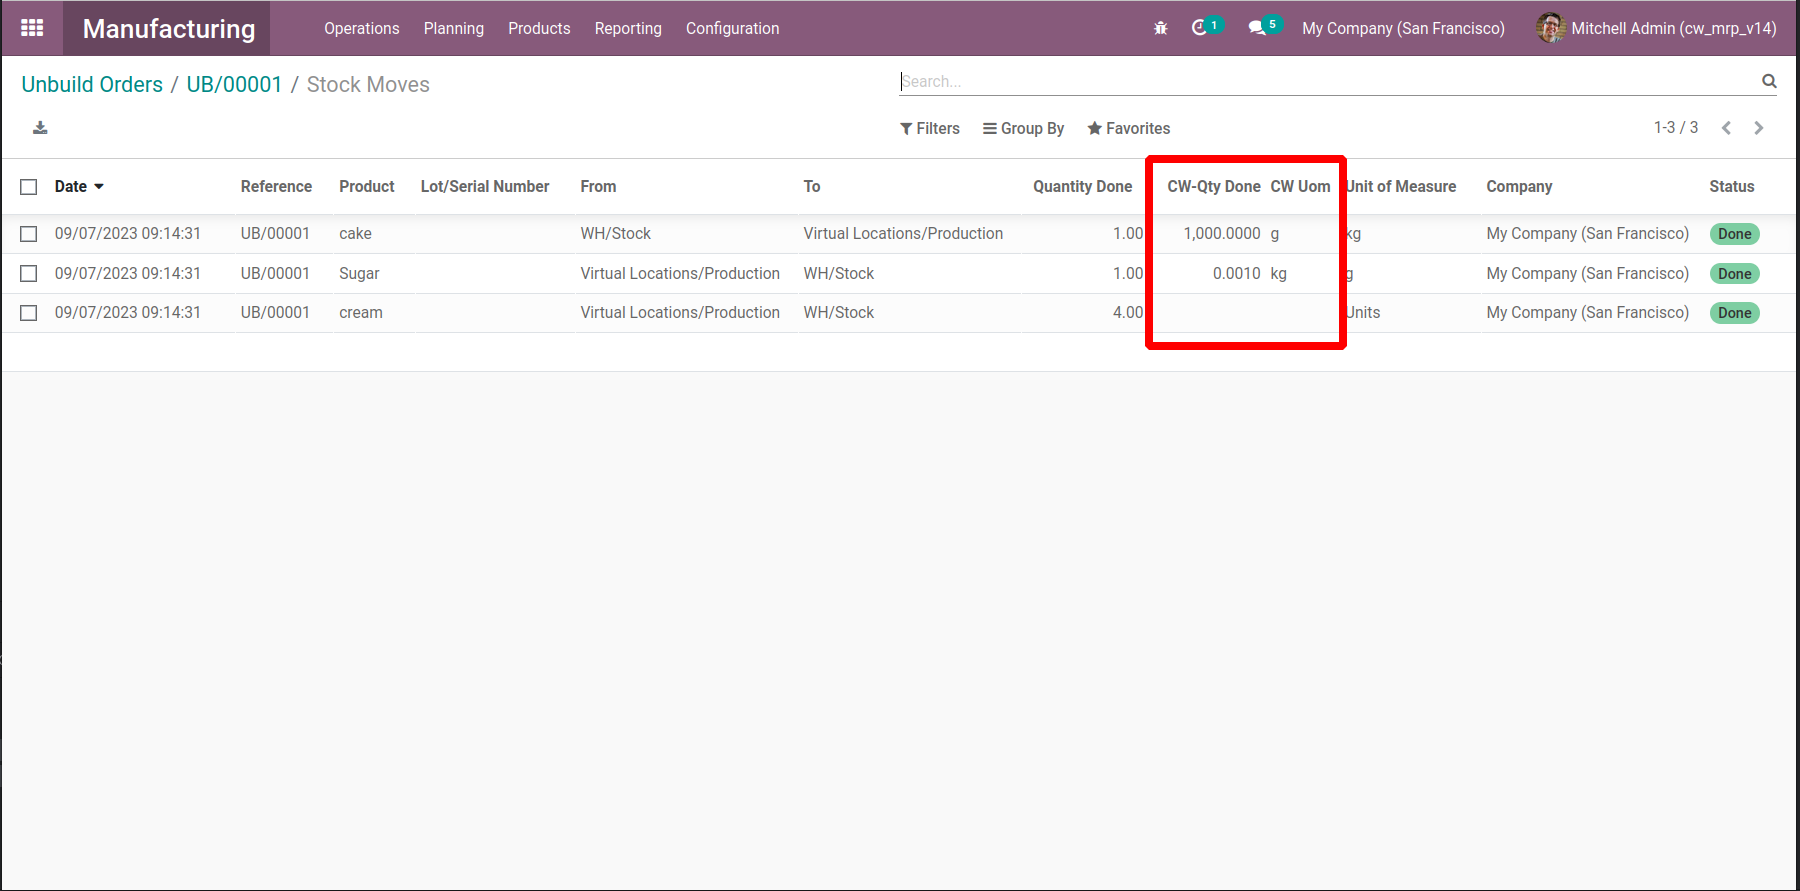
Task: Expand the Filters dropdown
Action: pyautogui.click(x=929, y=128)
